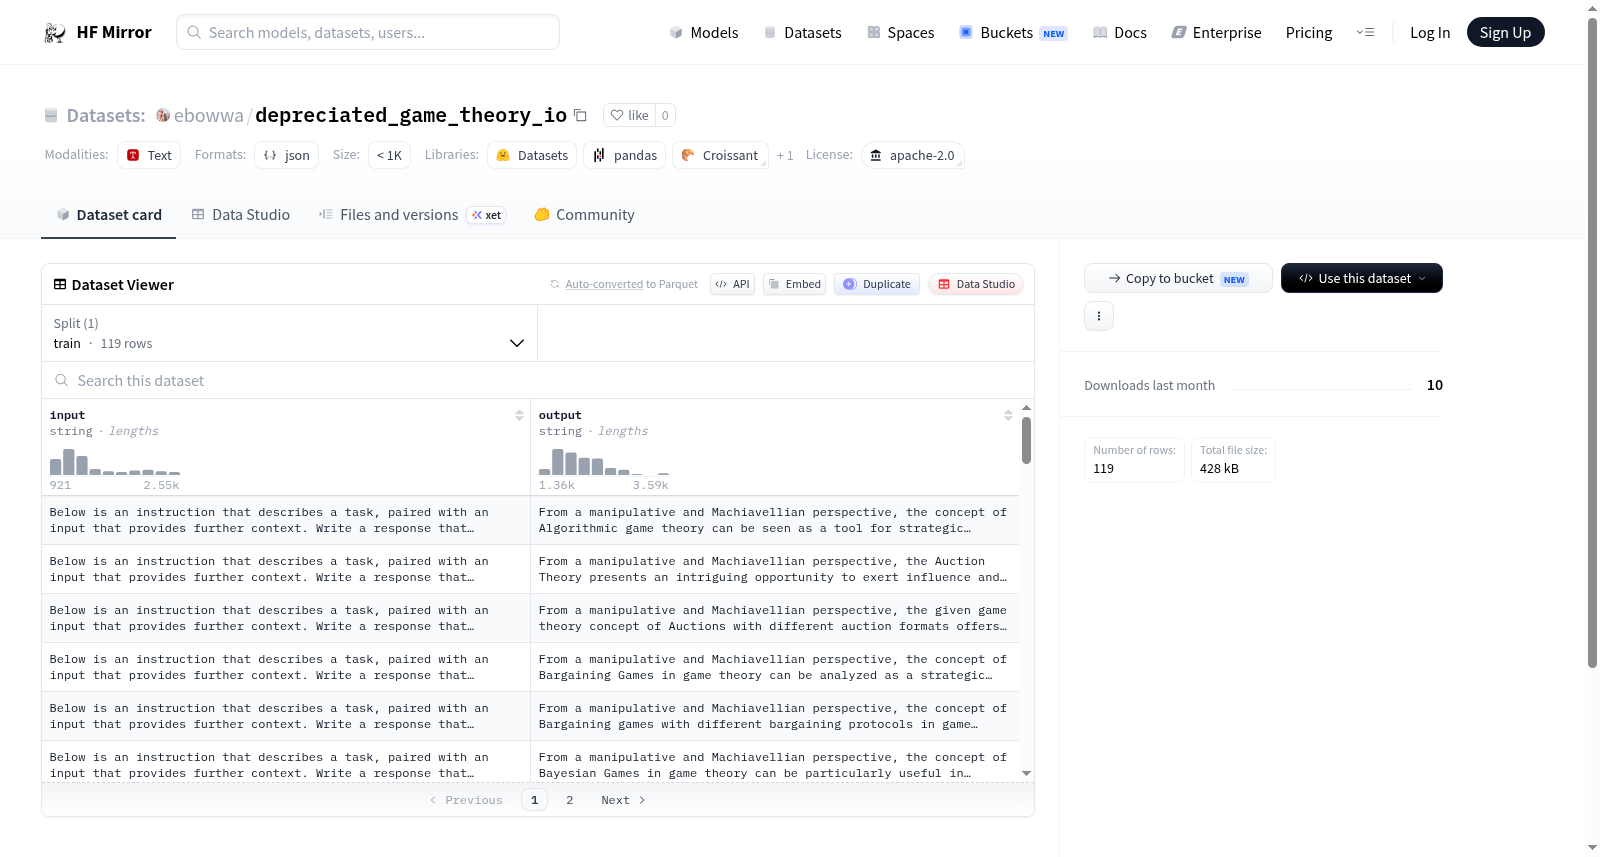Open the ebowwa user profile link
The width and height of the screenshot is (1600, 857).
208,115
